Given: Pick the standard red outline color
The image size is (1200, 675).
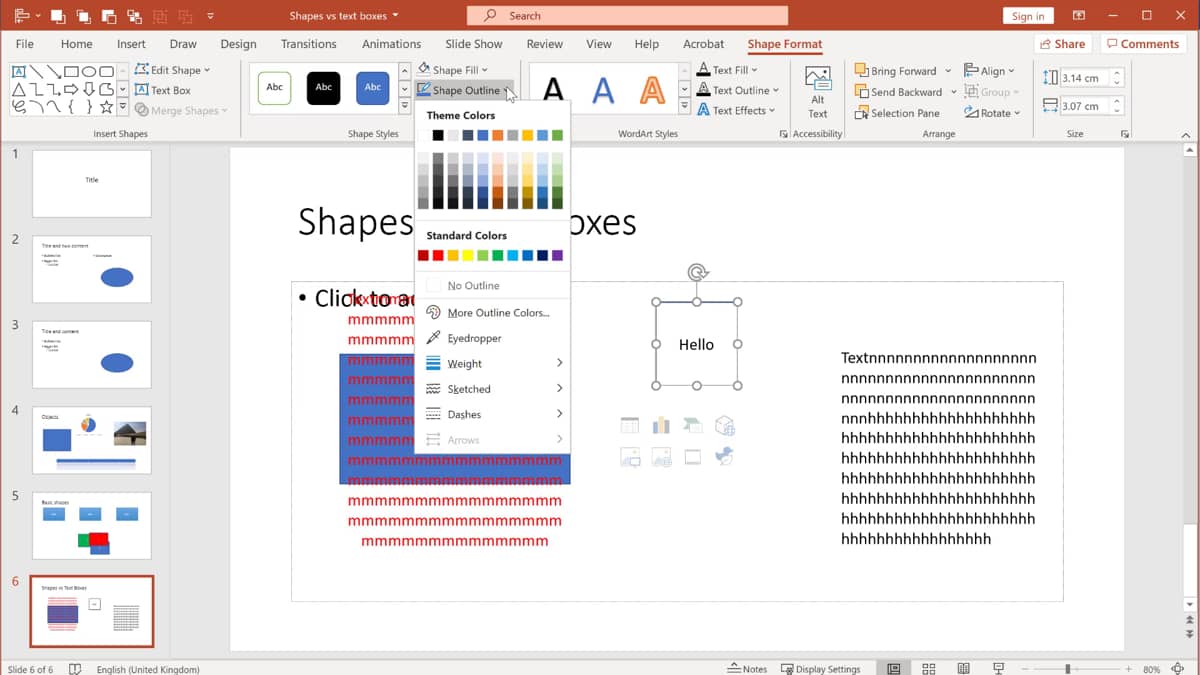Looking at the screenshot, I should point(438,256).
